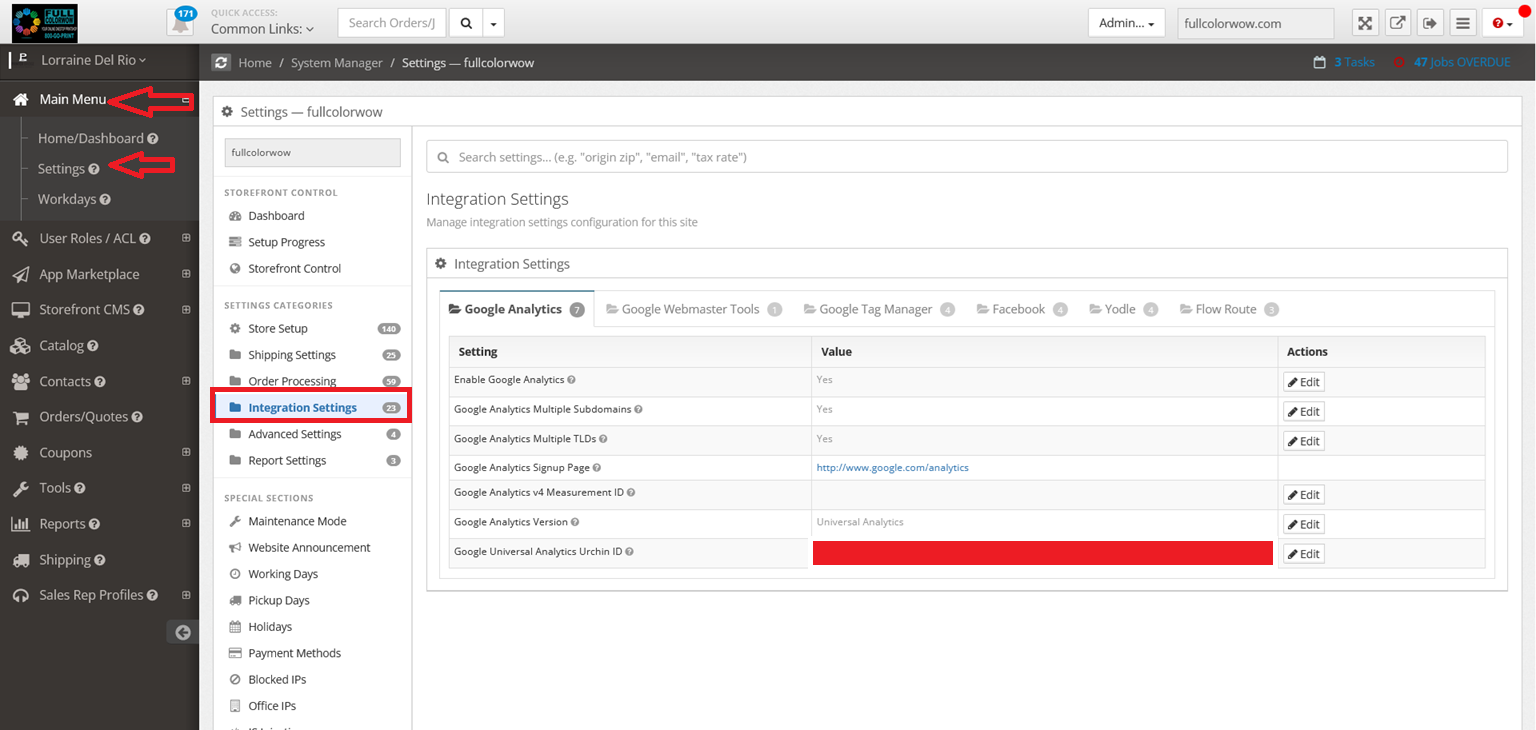Viewport: 1536px width, 730px height.
Task: Open the Lorraine Del Rio user dropdown
Action: coord(94,60)
